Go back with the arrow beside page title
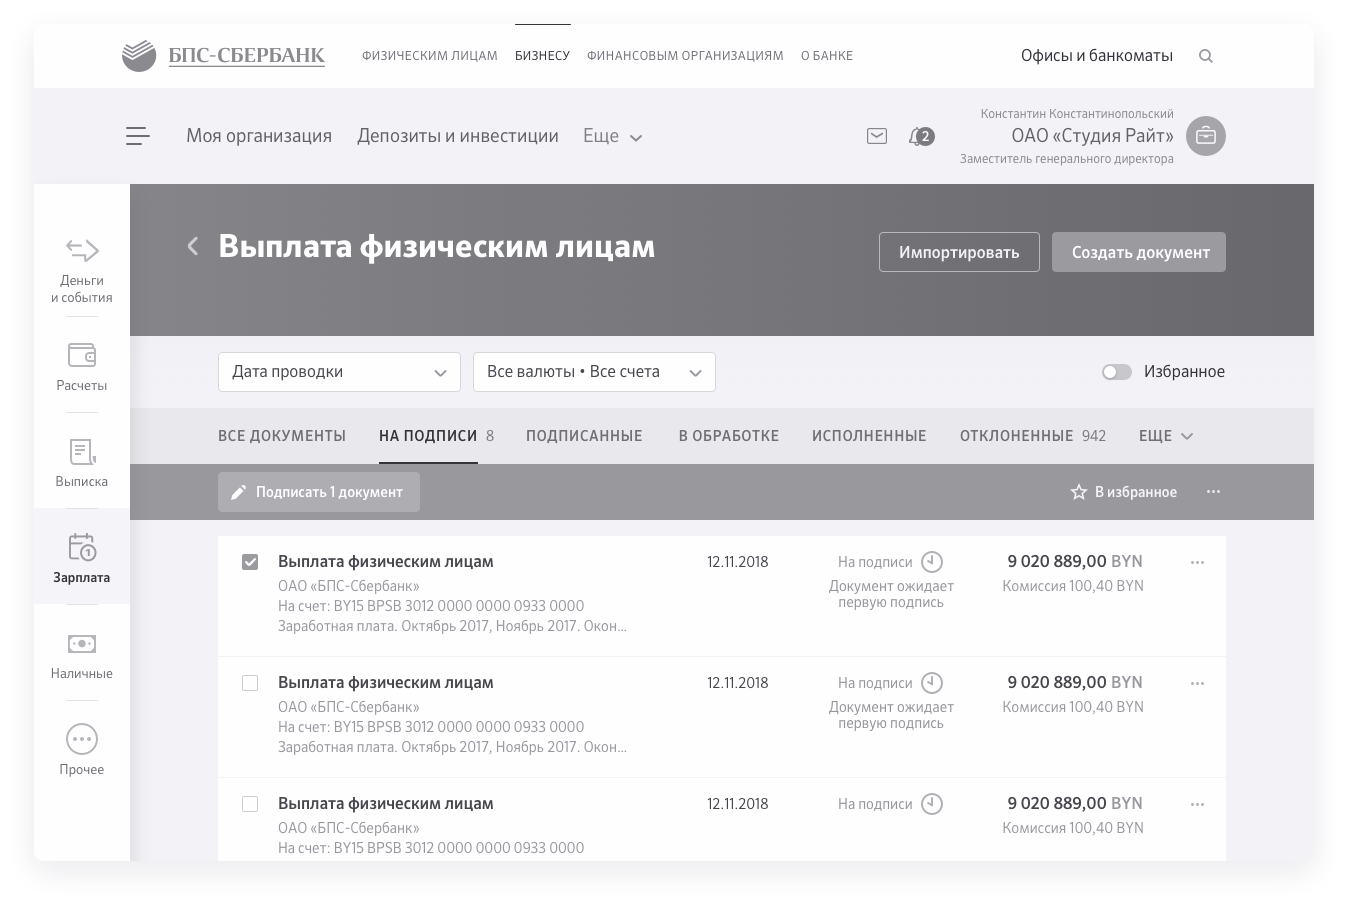Image resolution: width=1348 pixels, height=905 pixels. pyautogui.click(x=193, y=246)
